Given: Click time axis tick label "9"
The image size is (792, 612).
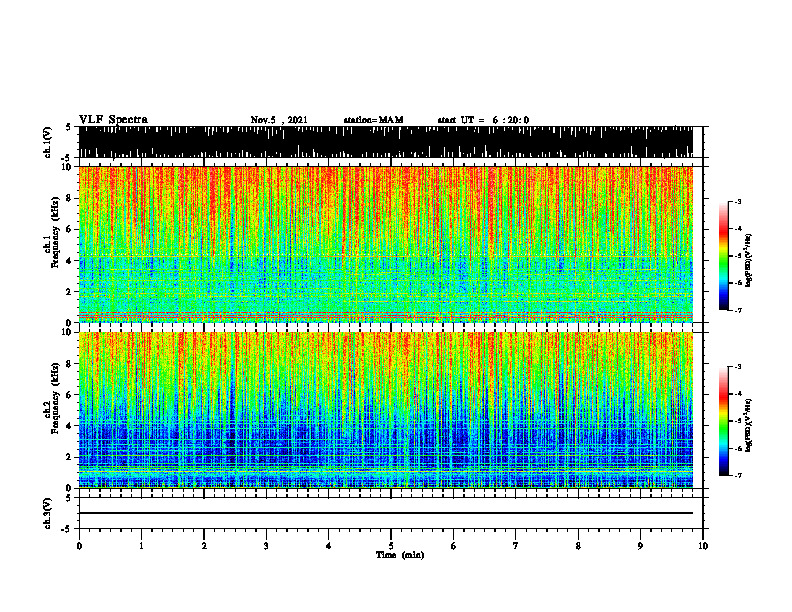Looking at the screenshot, I should tap(640, 546).
